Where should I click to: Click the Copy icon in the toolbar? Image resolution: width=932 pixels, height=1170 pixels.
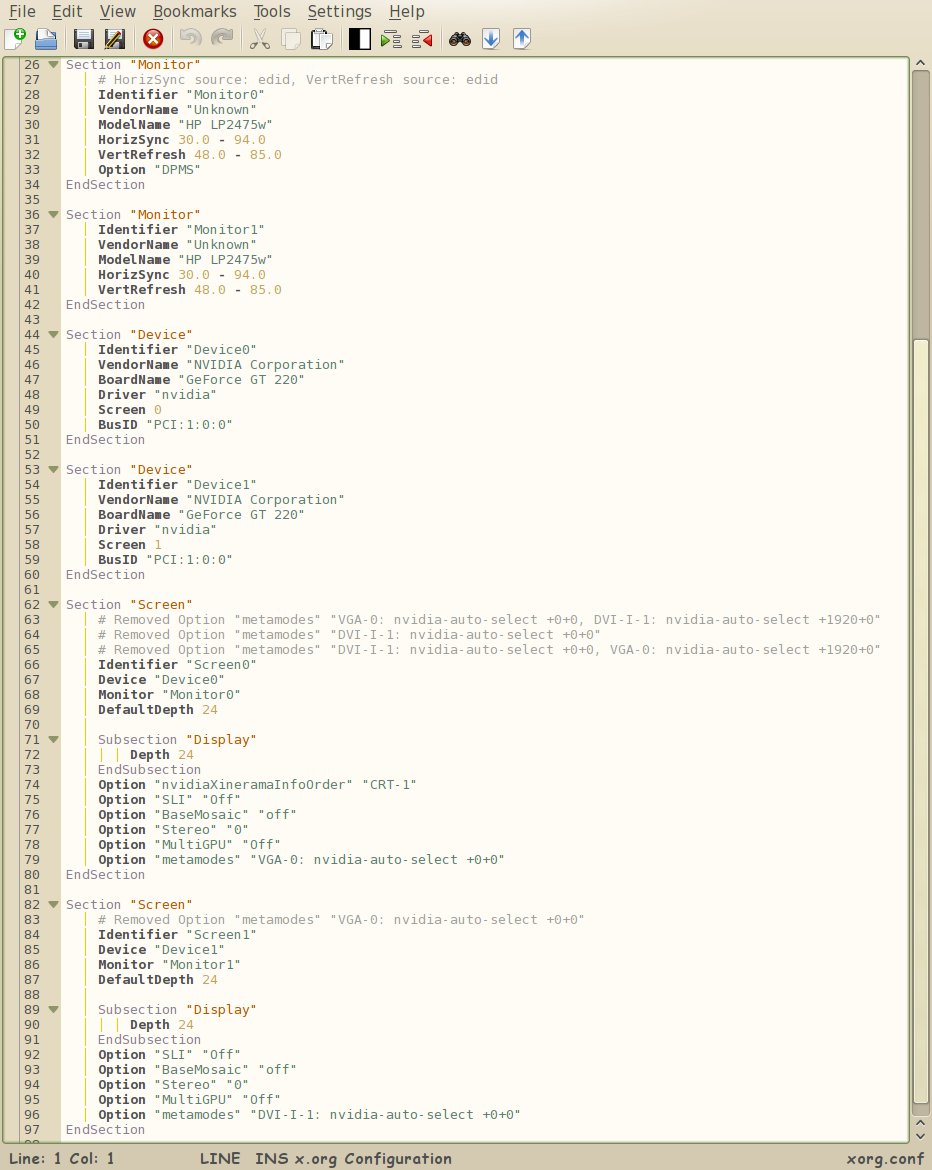click(x=290, y=39)
